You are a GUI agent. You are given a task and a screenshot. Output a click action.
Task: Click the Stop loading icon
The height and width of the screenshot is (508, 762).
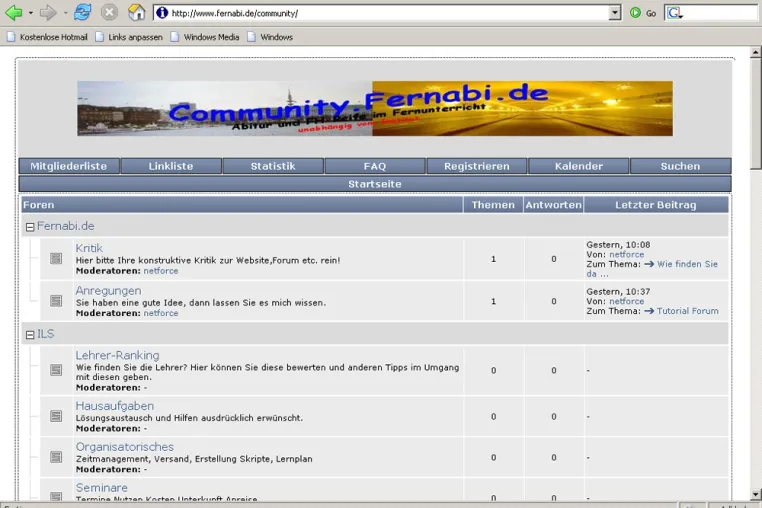[109, 13]
